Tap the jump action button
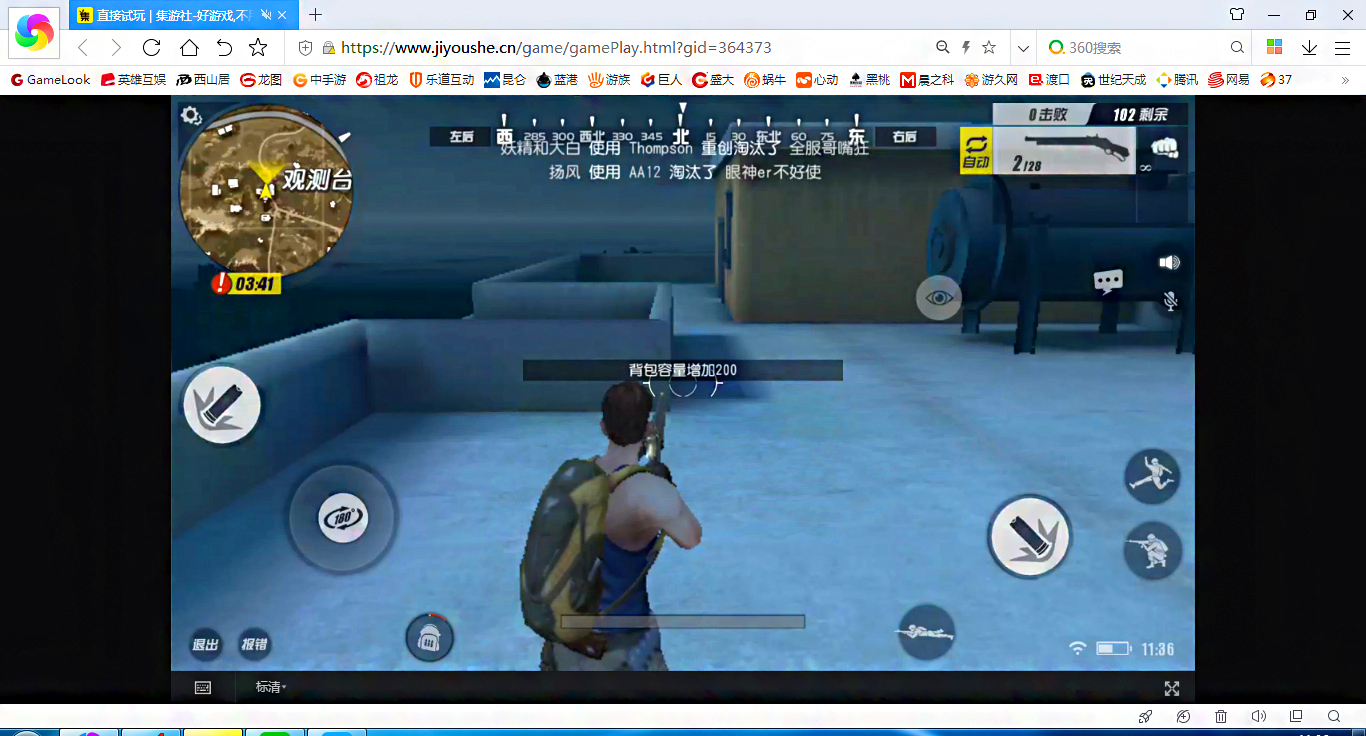Screen dimensions: 1366x736 1152,477
